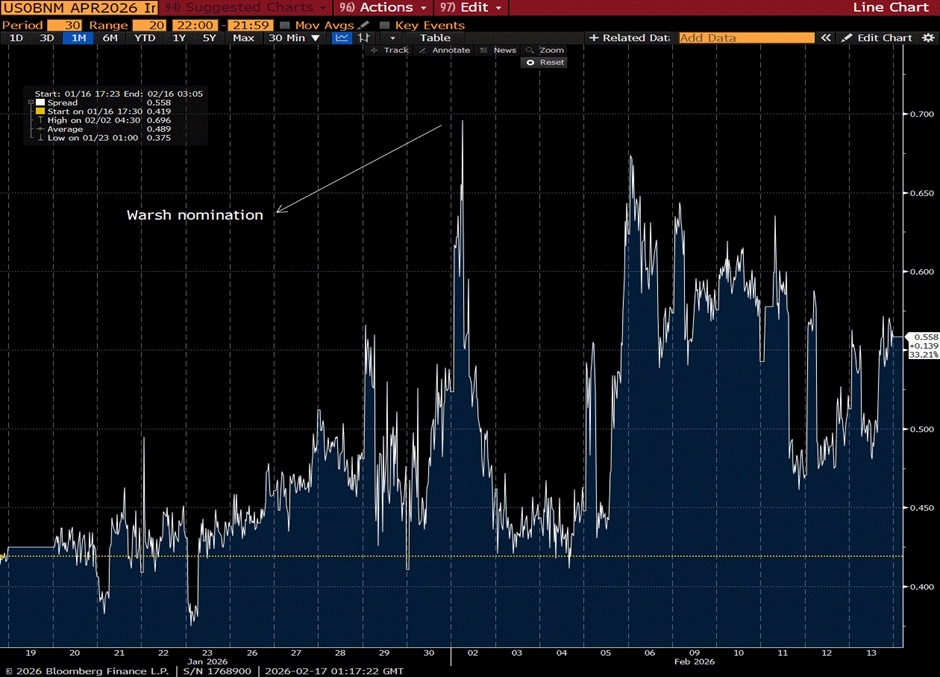The height and width of the screenshot is (677, 940).
Task: Click the Edit Chart button
Action: tap(877, 38)
